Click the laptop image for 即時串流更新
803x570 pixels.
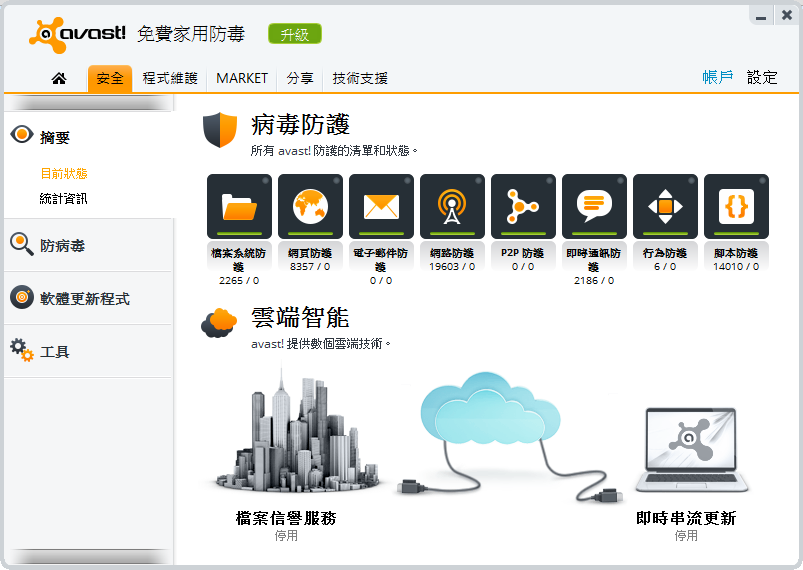(x=691, y=450)
